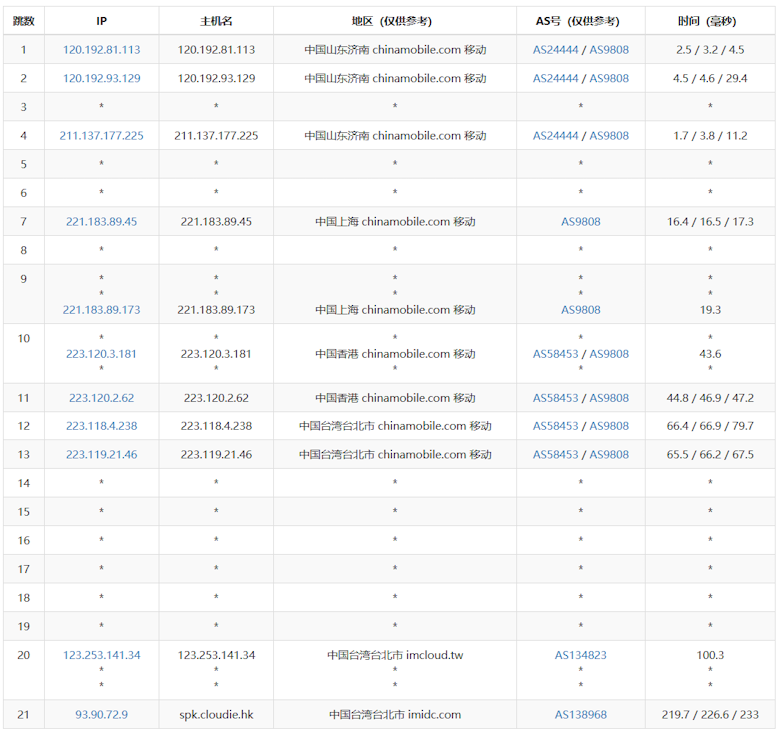Click AS58453 link in hop 11 row

point(556,398)
